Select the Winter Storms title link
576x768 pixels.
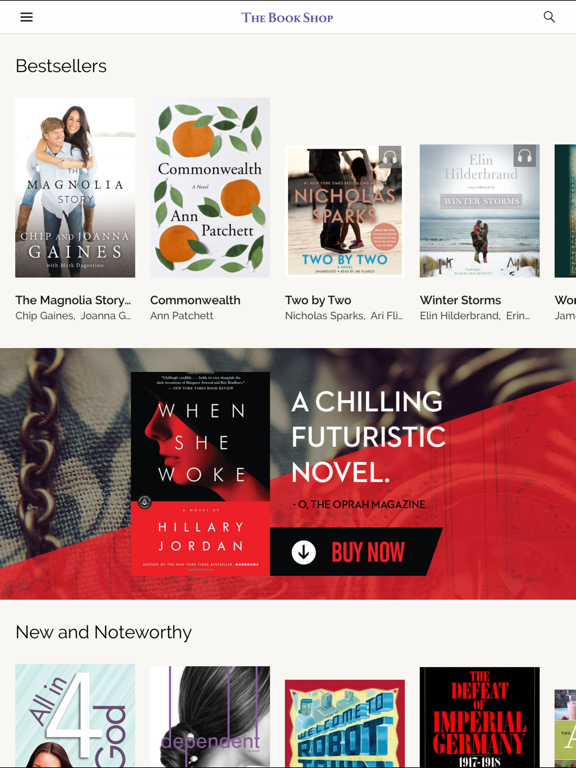(460, 300)
